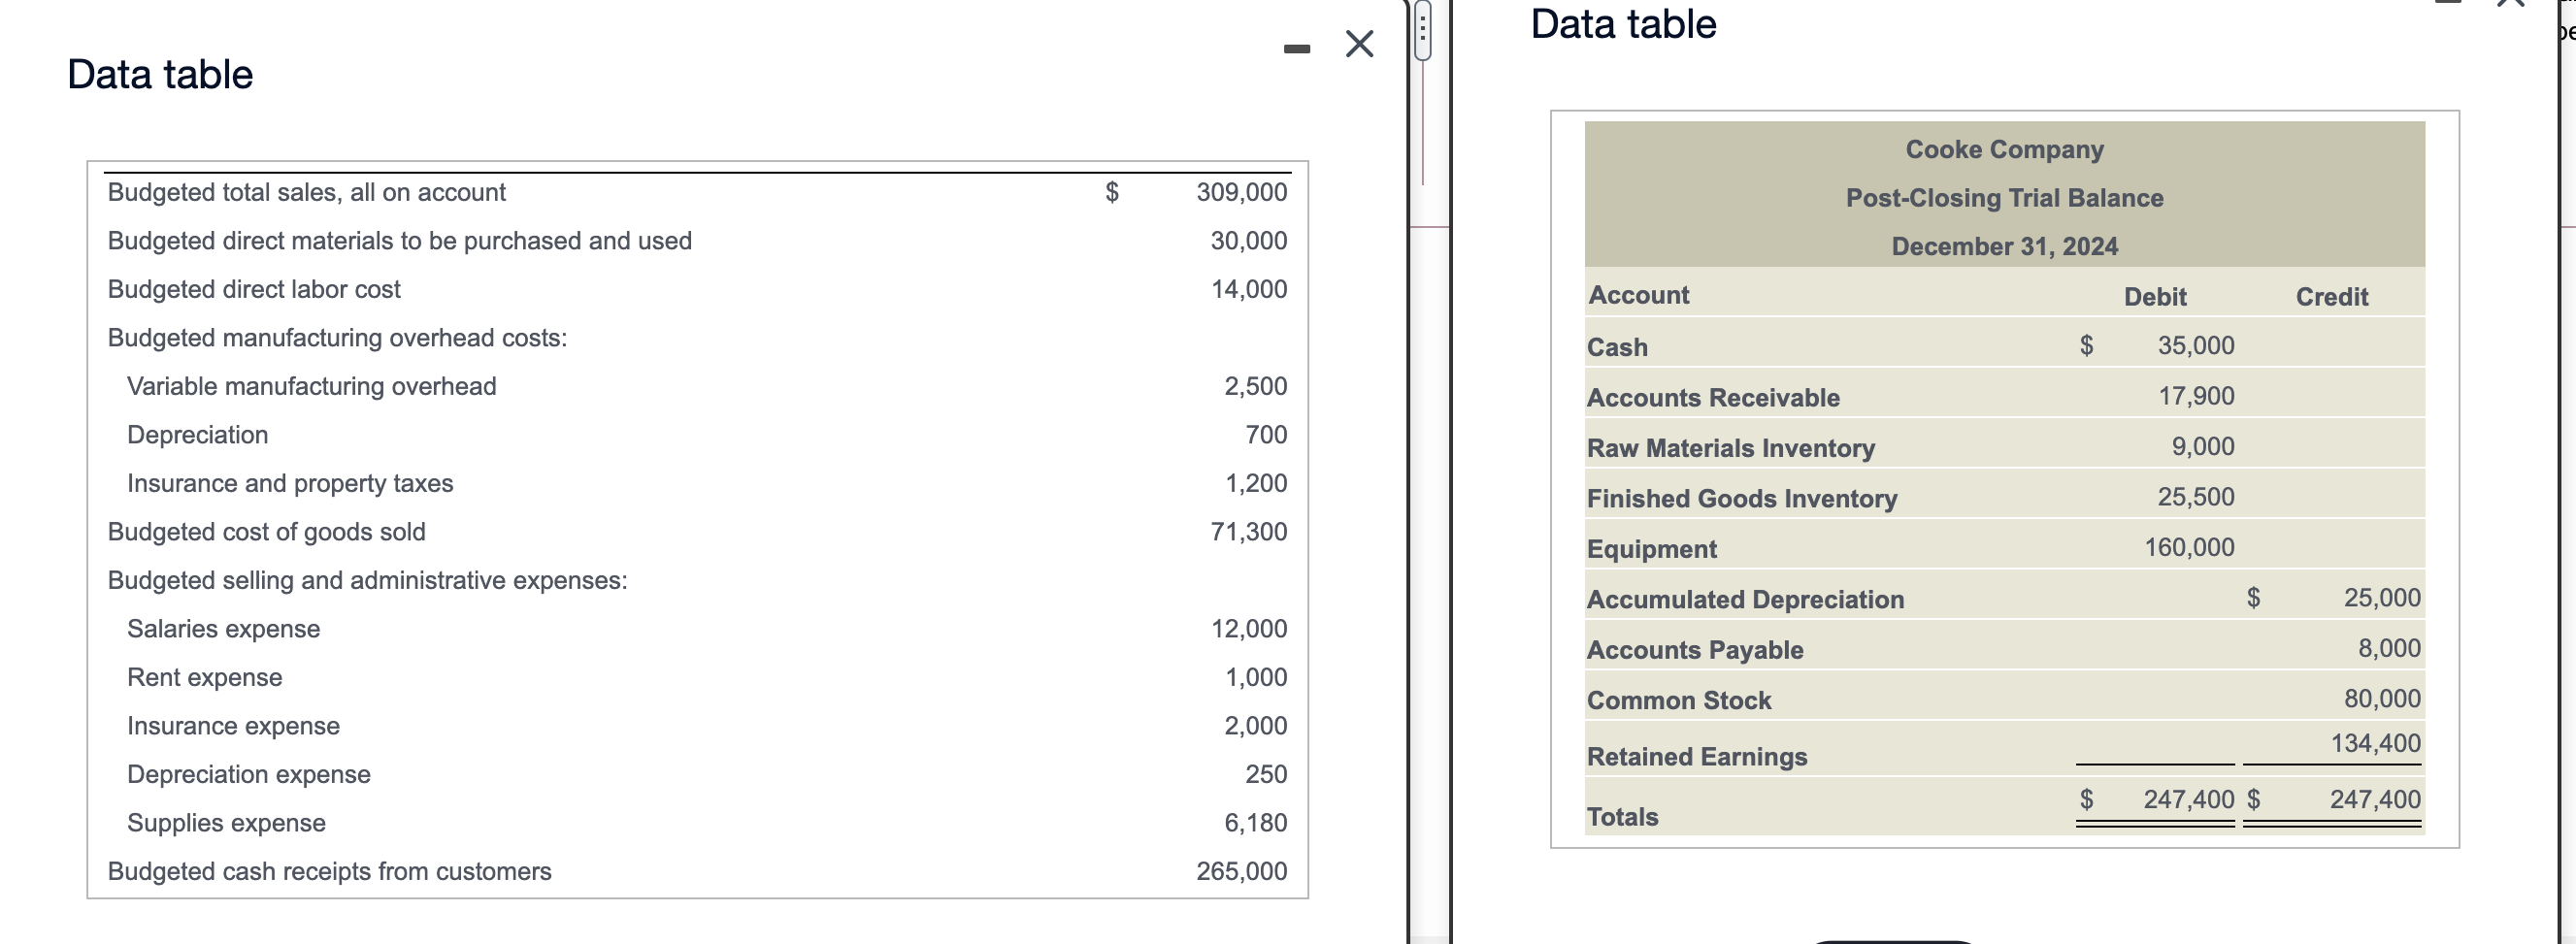Click the minimize icon on the left Data table
This screenshot has width=2576, height=944.
(x=1295, y=45)
